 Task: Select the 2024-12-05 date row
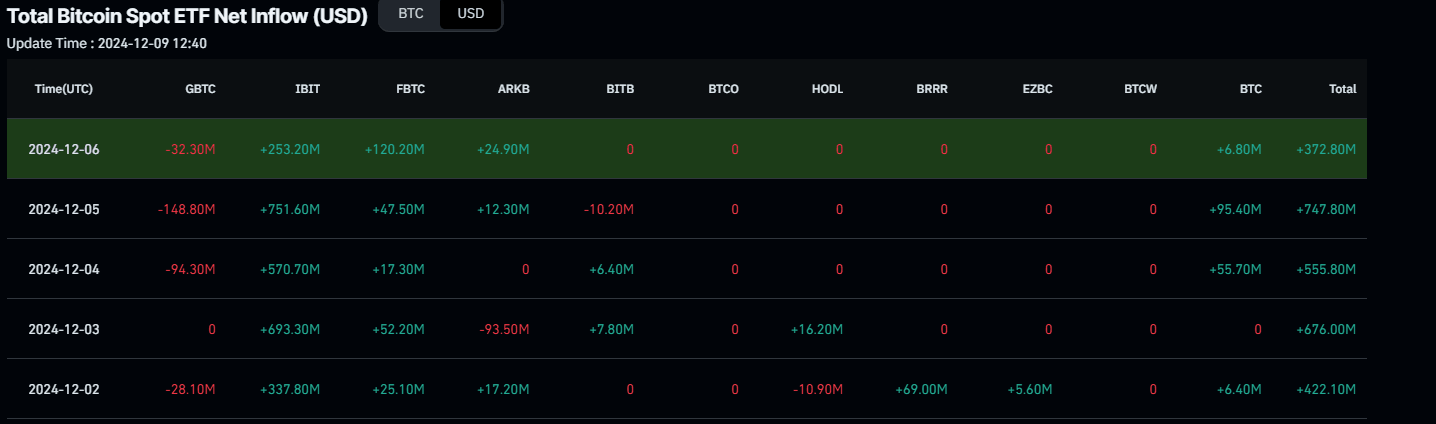coord(64,209)
